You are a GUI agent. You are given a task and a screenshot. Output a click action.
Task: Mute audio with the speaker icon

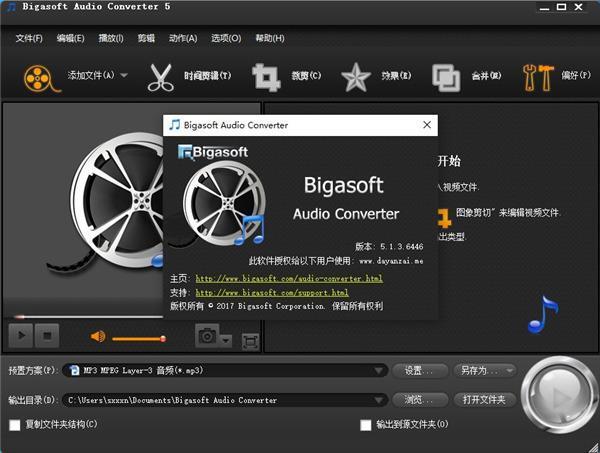point(98,337)
